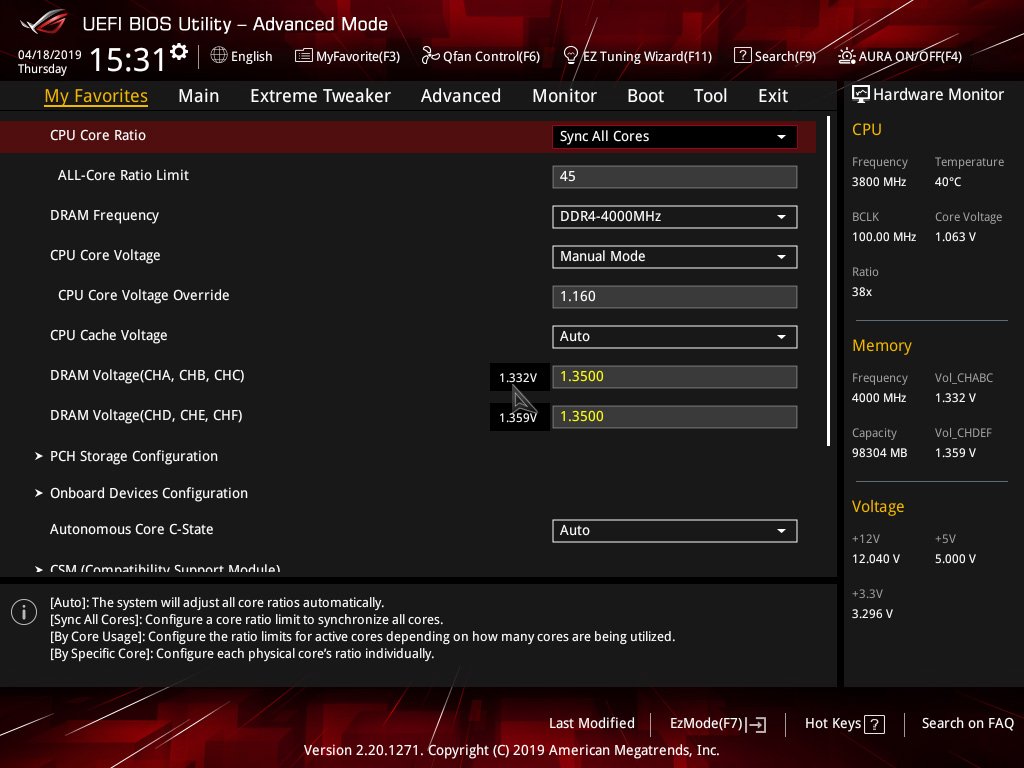The image size is (1024, 768).
Task: Expand Onboard Devices Configuration submenu
Action: (141, 494)
